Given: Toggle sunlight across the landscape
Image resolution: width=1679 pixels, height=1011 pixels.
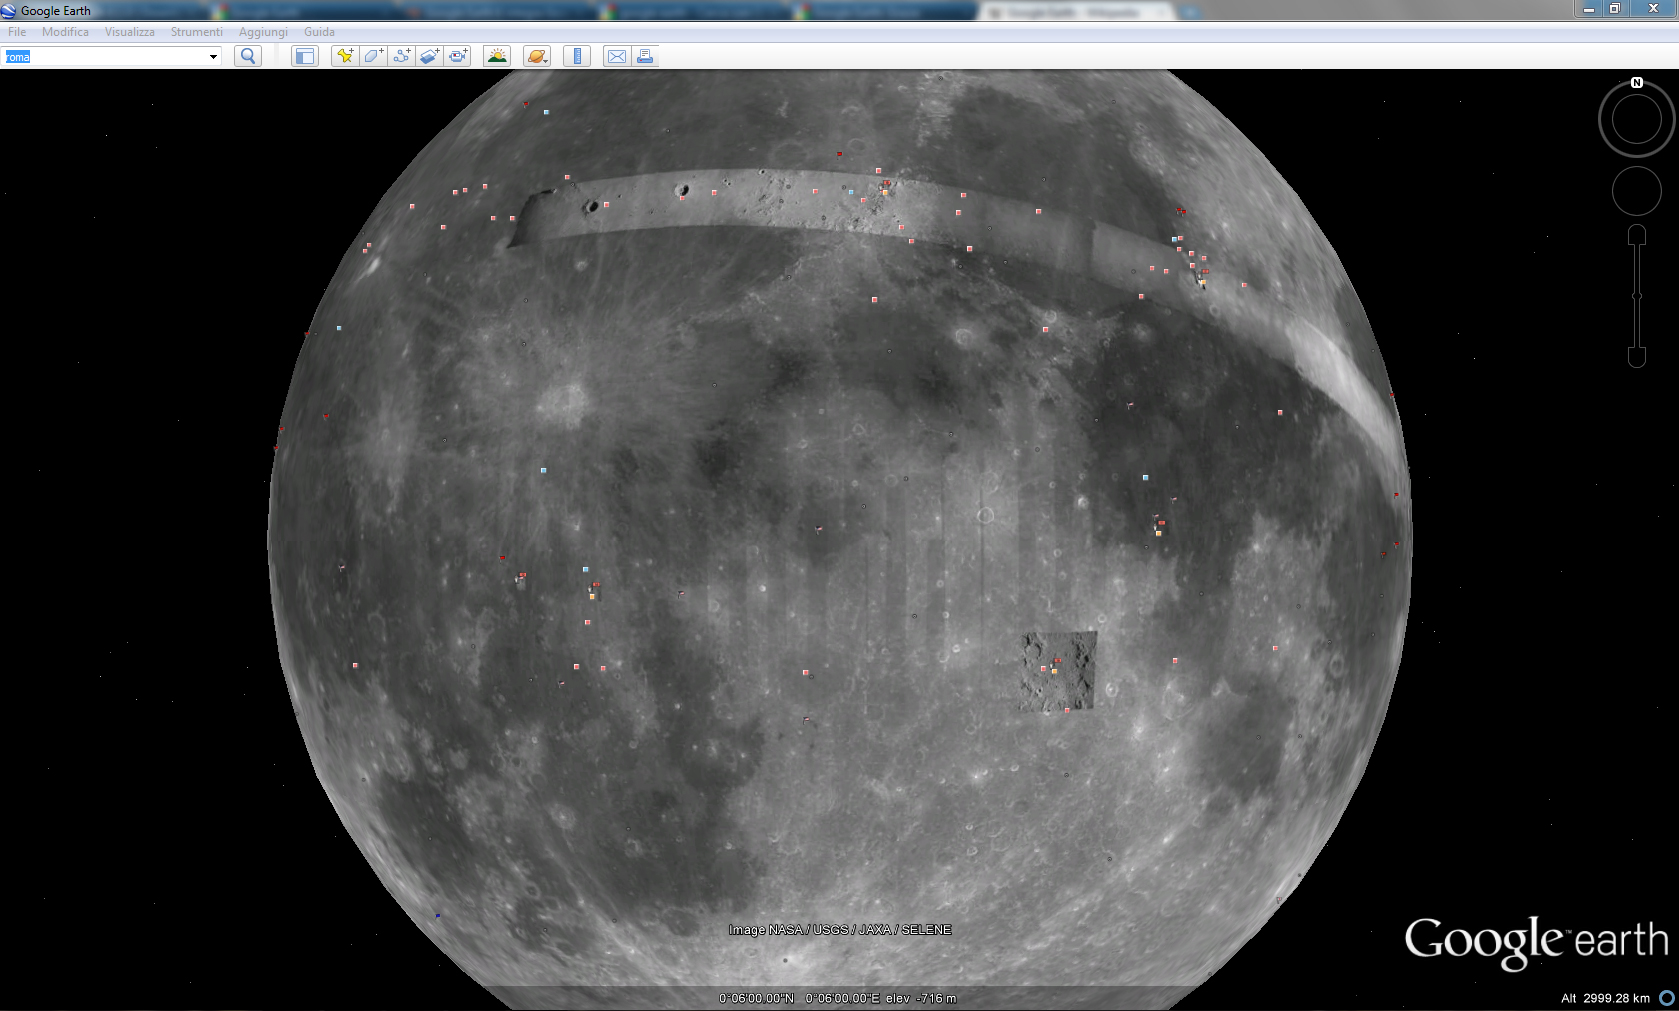Looking at the screenshot, I should (x=497, y=56).
